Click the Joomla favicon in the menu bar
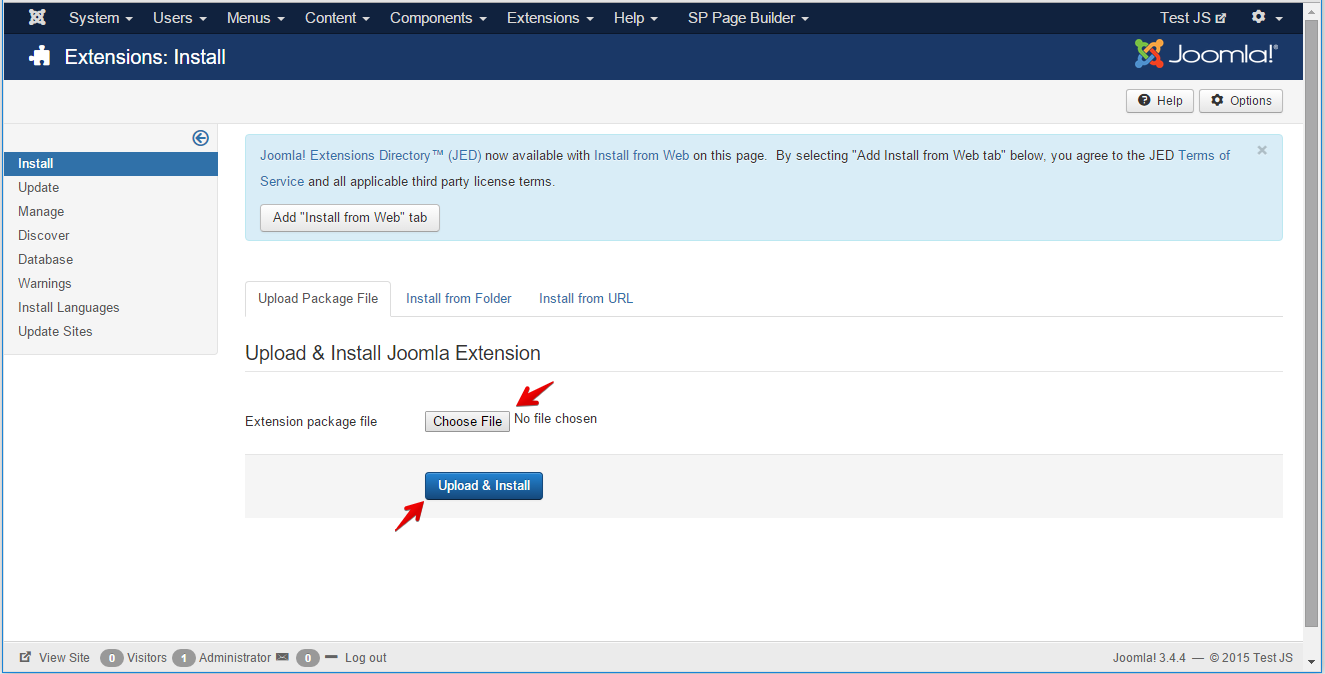 [36, 16]
